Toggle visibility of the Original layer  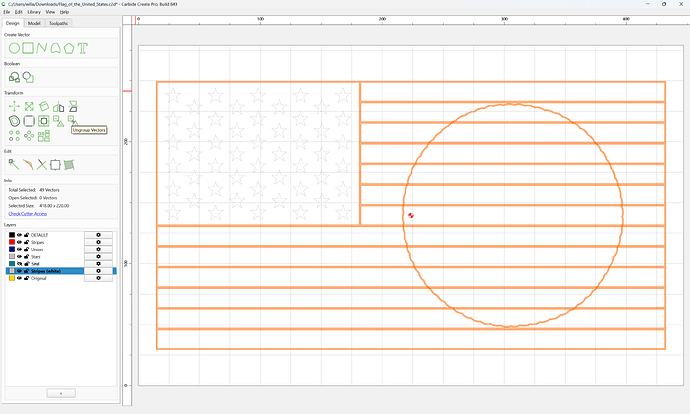click(x=19, y=278)
